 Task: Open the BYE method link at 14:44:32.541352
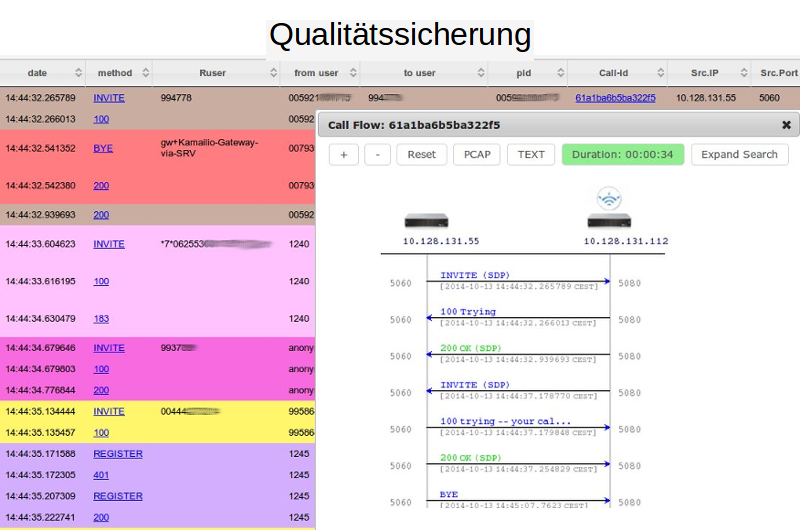(x=103, y=148)
